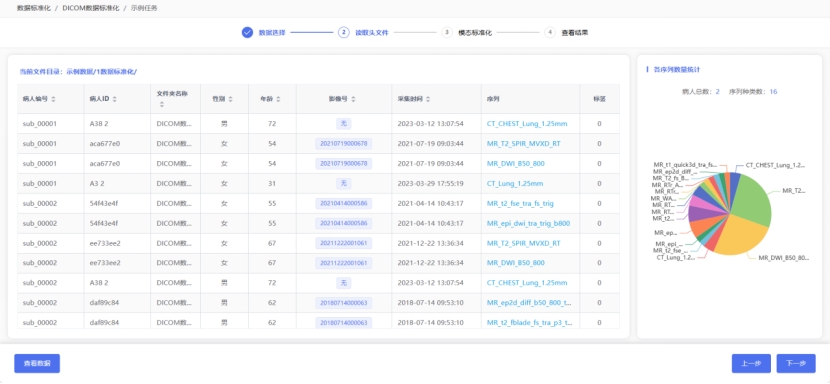Sort by 影像号 column sort icon

(353, 99)
